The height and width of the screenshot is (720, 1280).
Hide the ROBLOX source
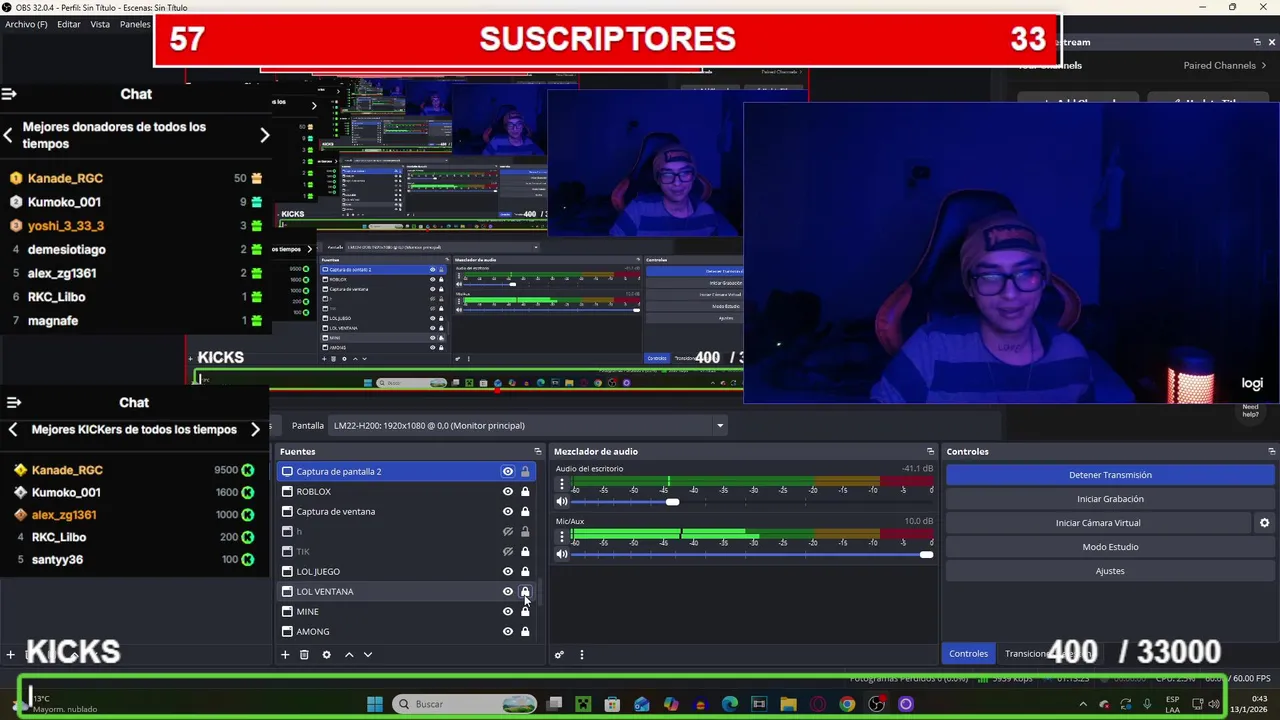507,492
